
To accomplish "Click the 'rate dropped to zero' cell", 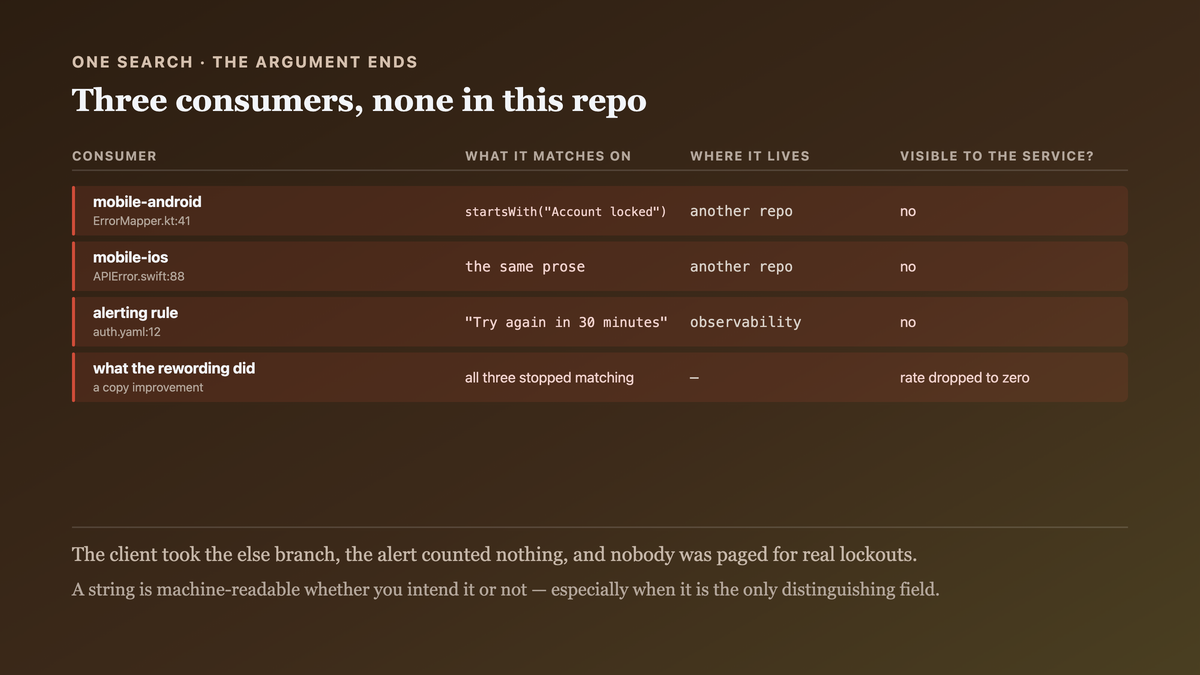I will tap(965, 378).
